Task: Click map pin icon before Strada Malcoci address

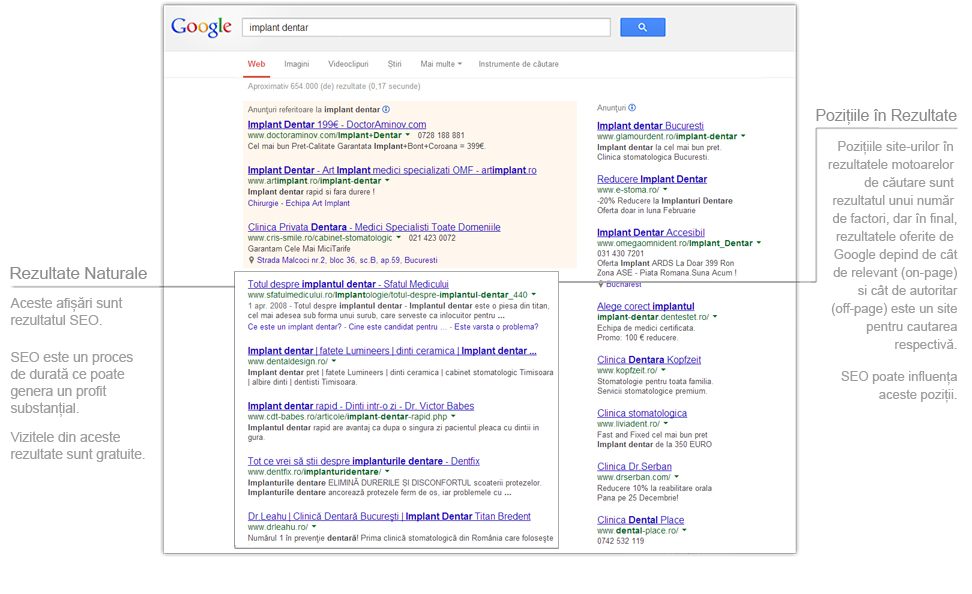Action: [x=251, y=260]
